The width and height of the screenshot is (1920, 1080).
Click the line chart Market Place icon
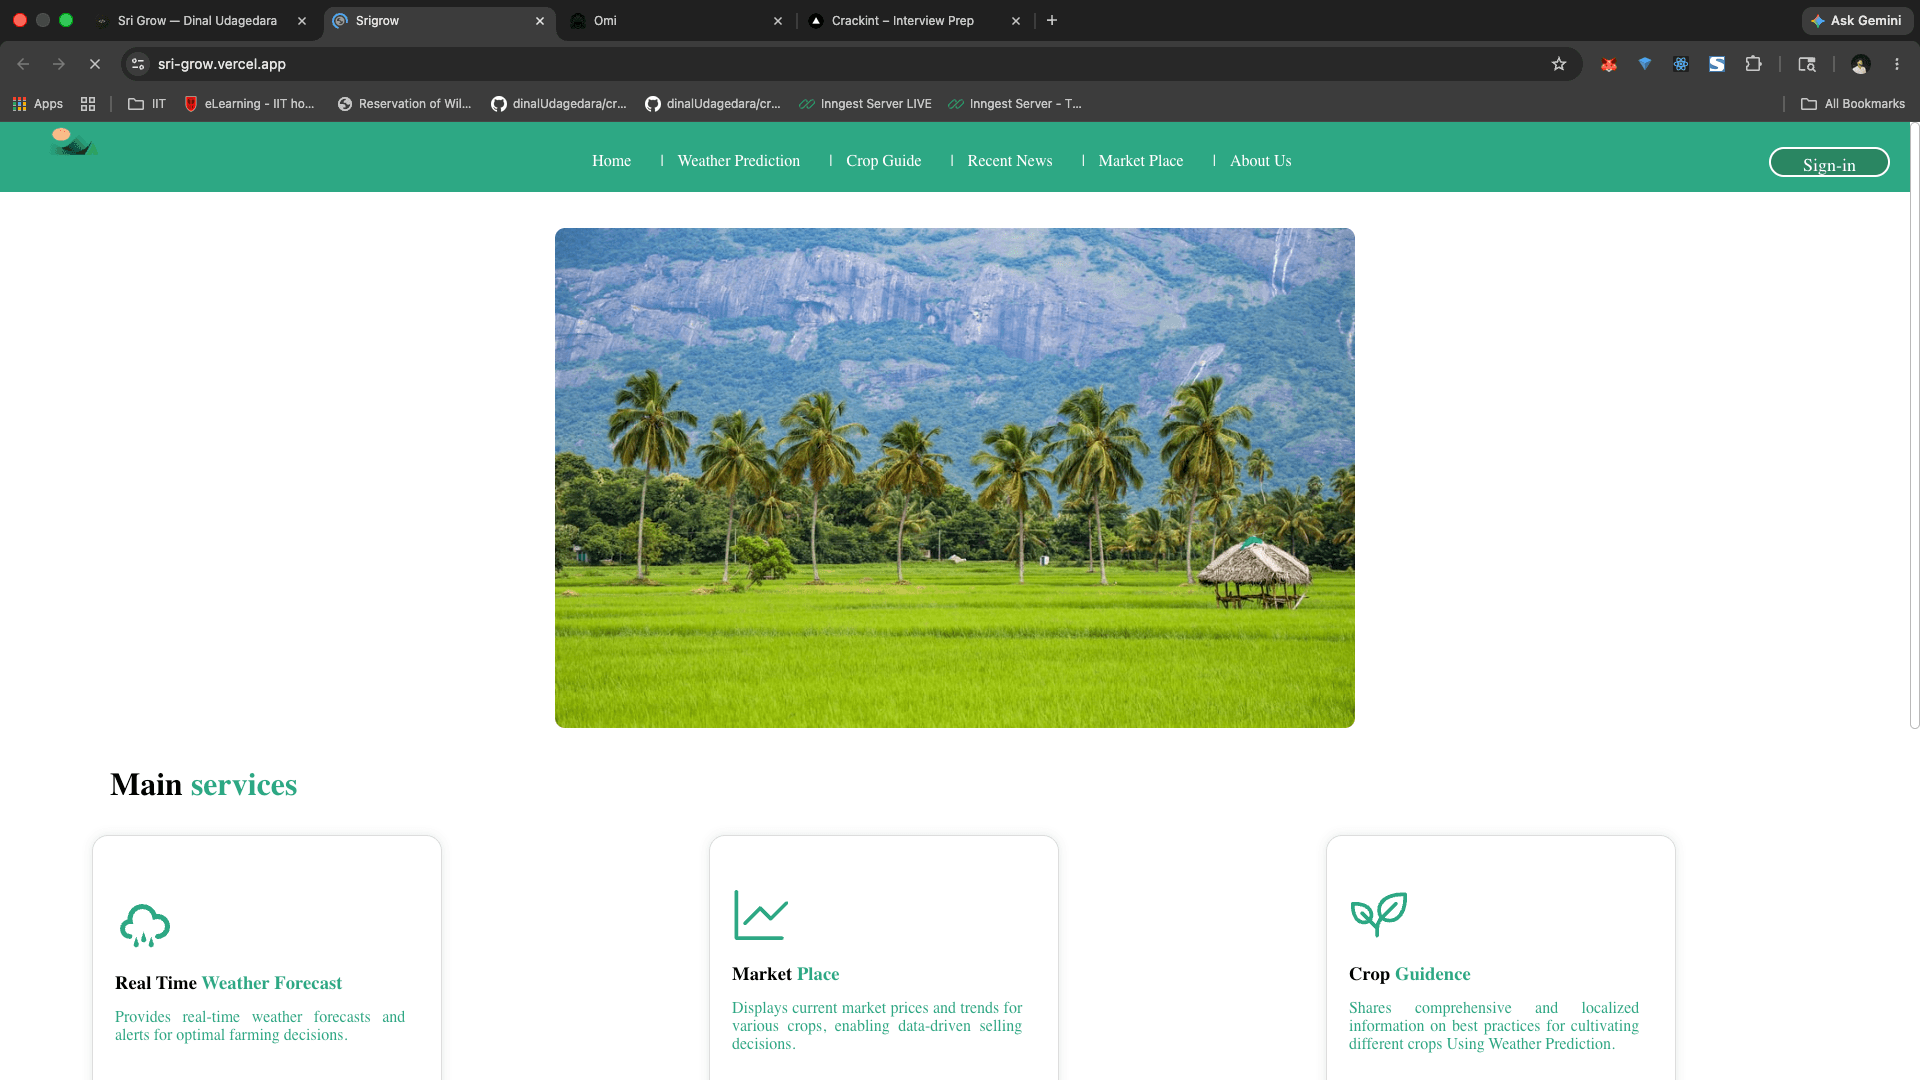pos(761,915)
